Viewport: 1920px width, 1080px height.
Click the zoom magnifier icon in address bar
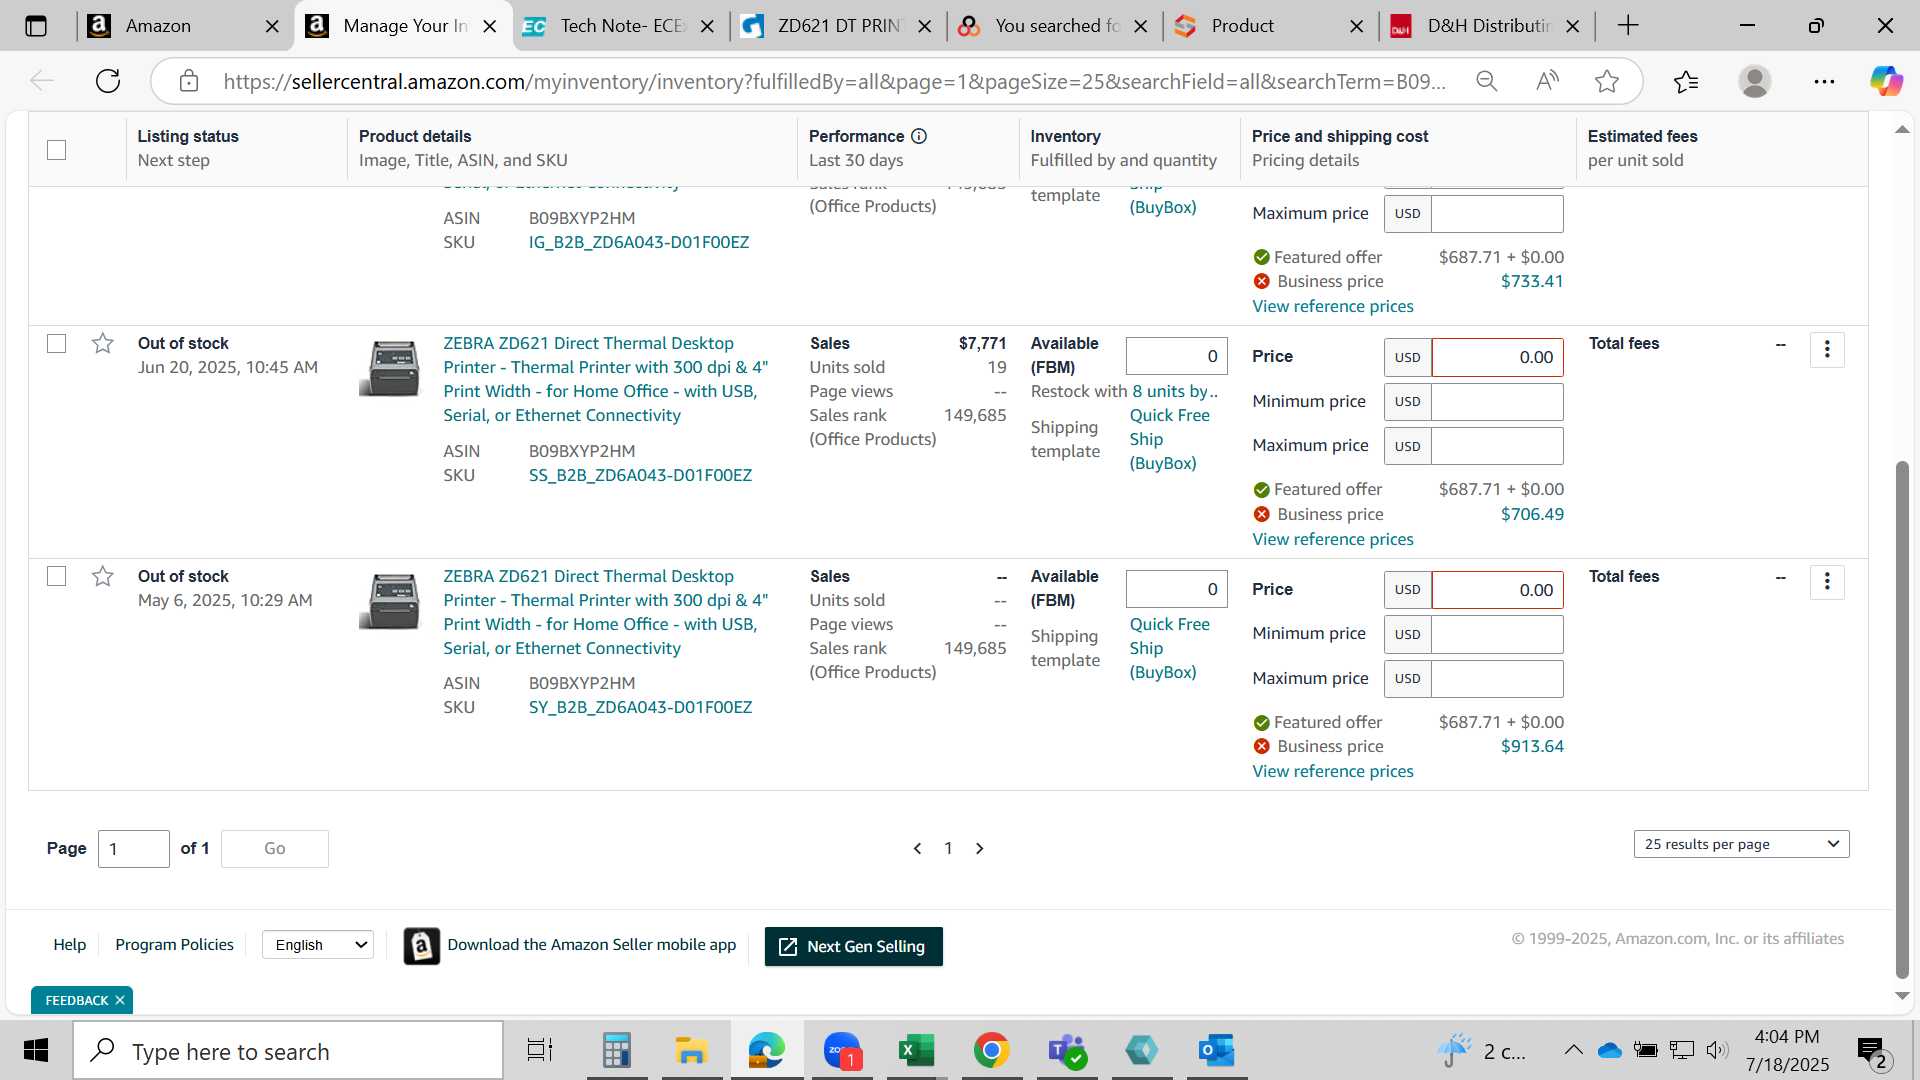tap(1487, 81)
